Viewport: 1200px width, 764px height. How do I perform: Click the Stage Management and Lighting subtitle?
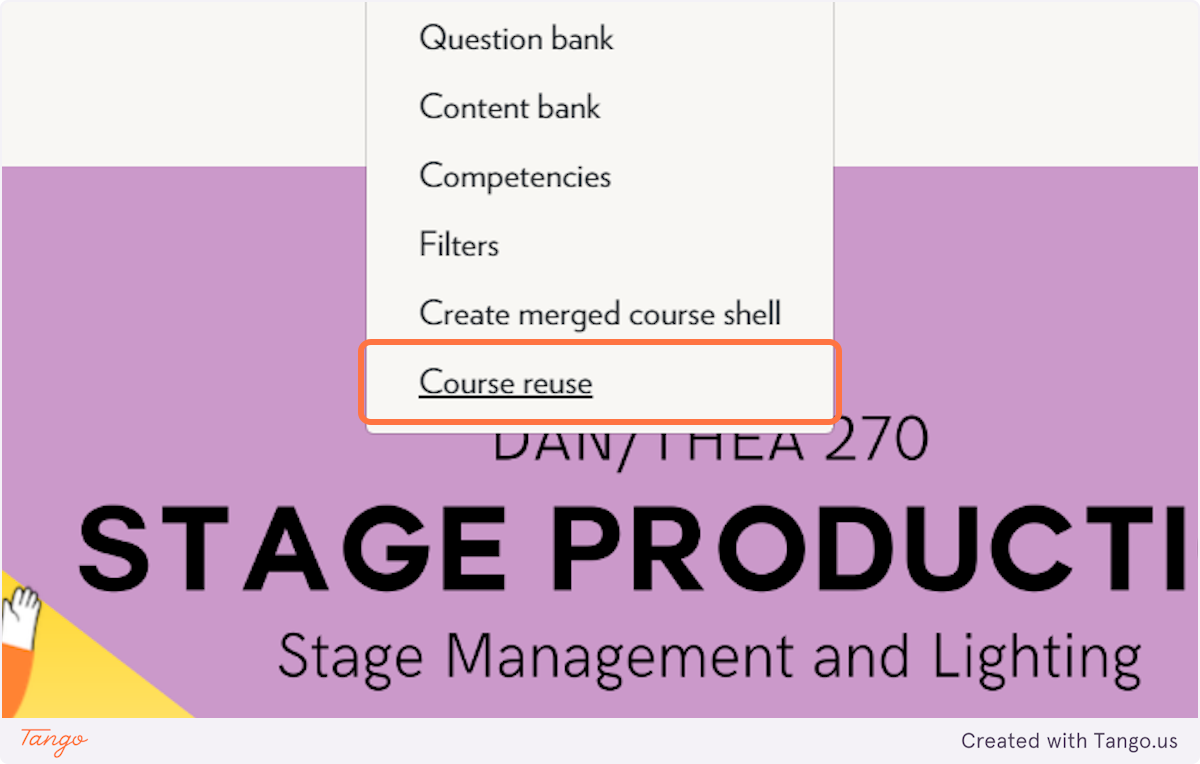coord(709,657)
